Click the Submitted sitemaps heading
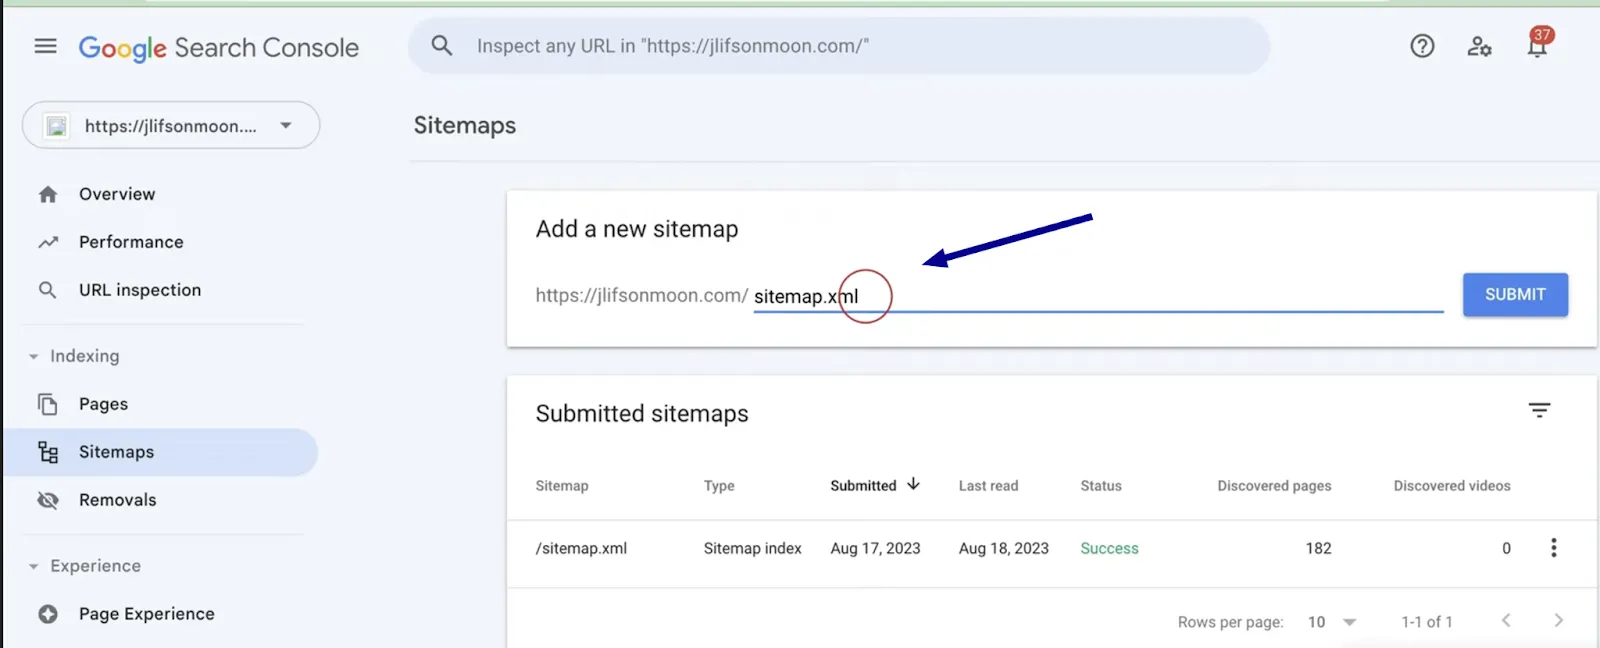The height and width of the screenshot is (648, 1600). [x=642, y=413]
